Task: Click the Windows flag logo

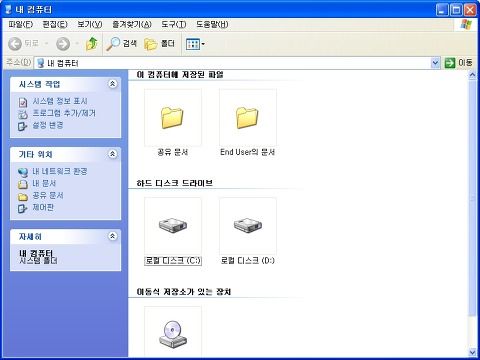Action: coord(466,24)
